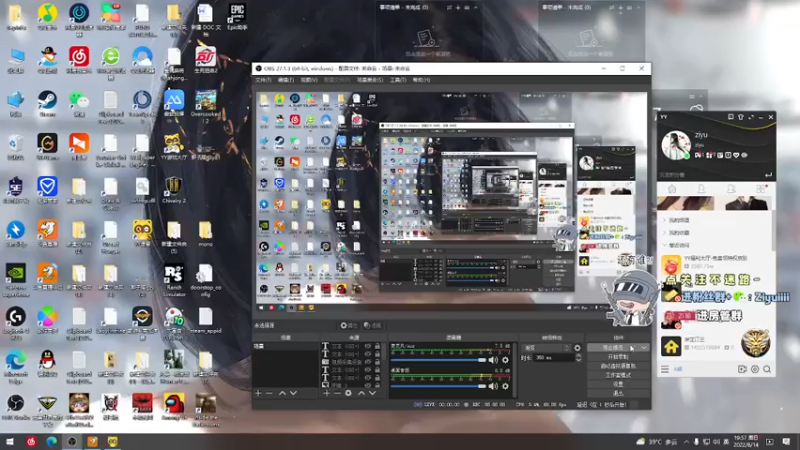Screen dimensions: 800x450
Task: Open YY search magnifier at bottom
Action: tap(767, 369)
